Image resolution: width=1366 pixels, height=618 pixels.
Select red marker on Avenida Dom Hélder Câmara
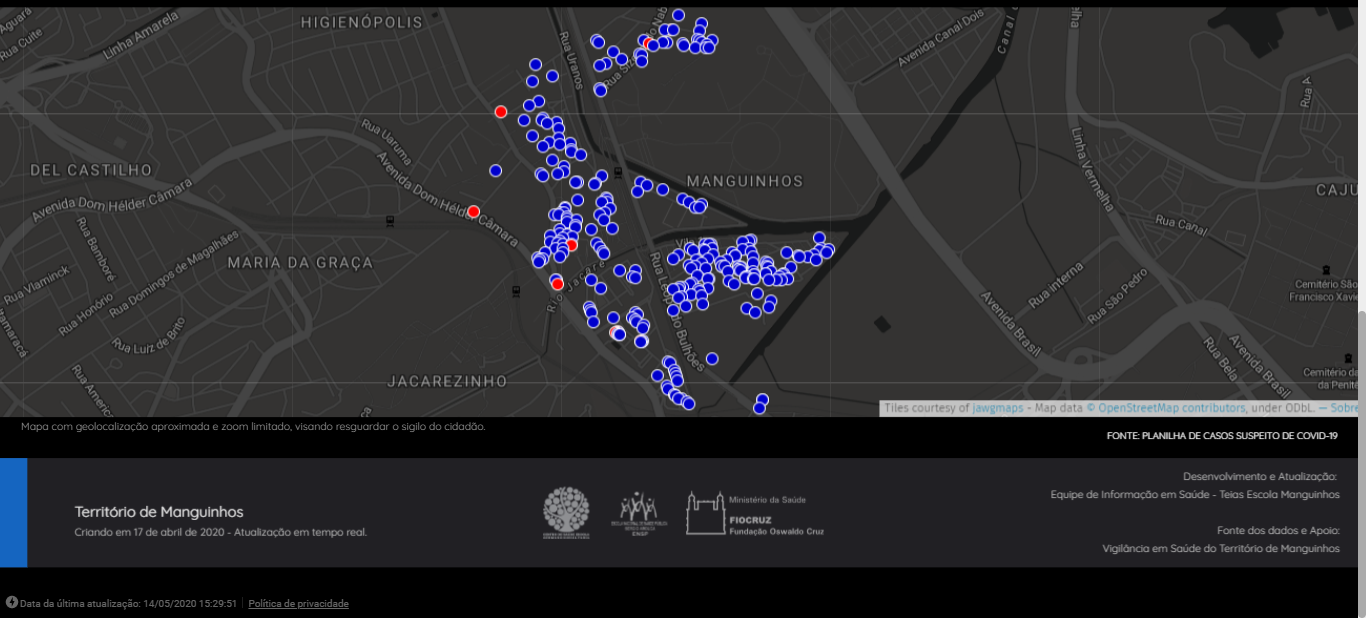pos(474,211)
